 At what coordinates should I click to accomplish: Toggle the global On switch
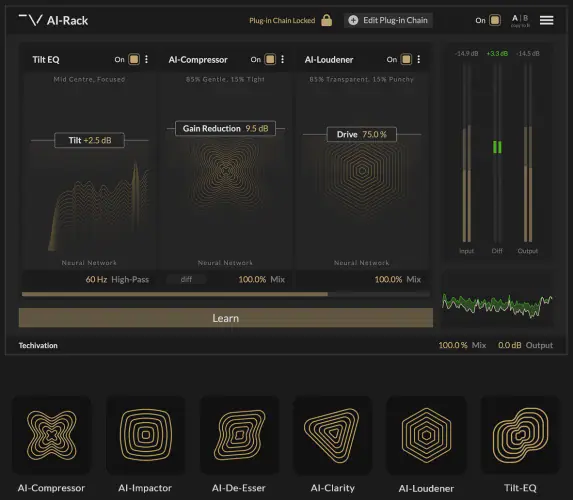(x=495, y=20)
